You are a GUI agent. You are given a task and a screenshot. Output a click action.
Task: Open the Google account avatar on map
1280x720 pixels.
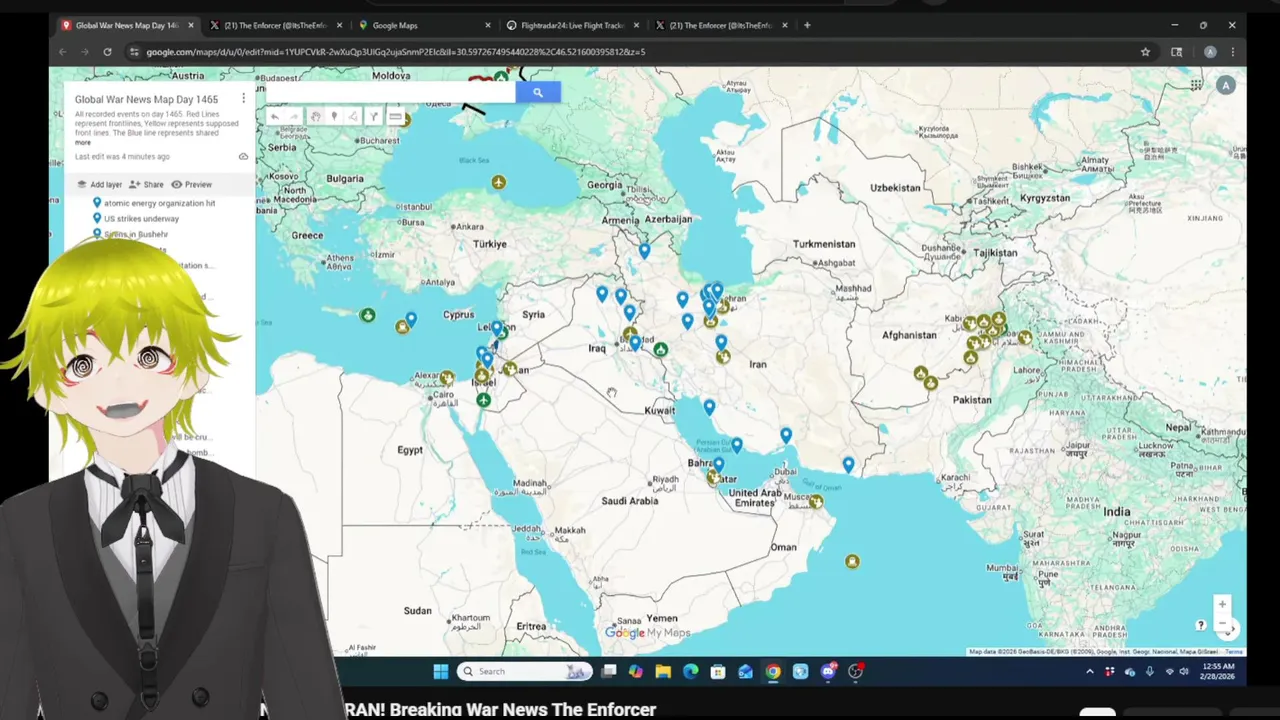coord(1225,85)
